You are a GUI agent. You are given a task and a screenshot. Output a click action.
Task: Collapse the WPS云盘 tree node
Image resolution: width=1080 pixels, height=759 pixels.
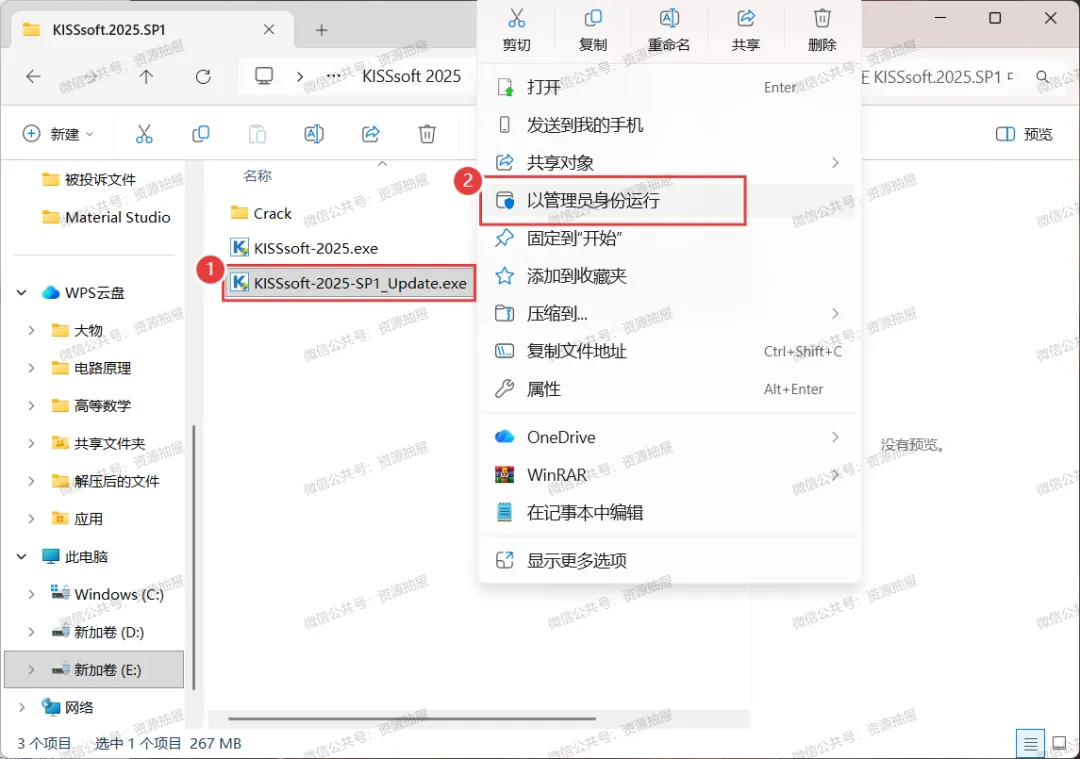click(x=22, y=293)
